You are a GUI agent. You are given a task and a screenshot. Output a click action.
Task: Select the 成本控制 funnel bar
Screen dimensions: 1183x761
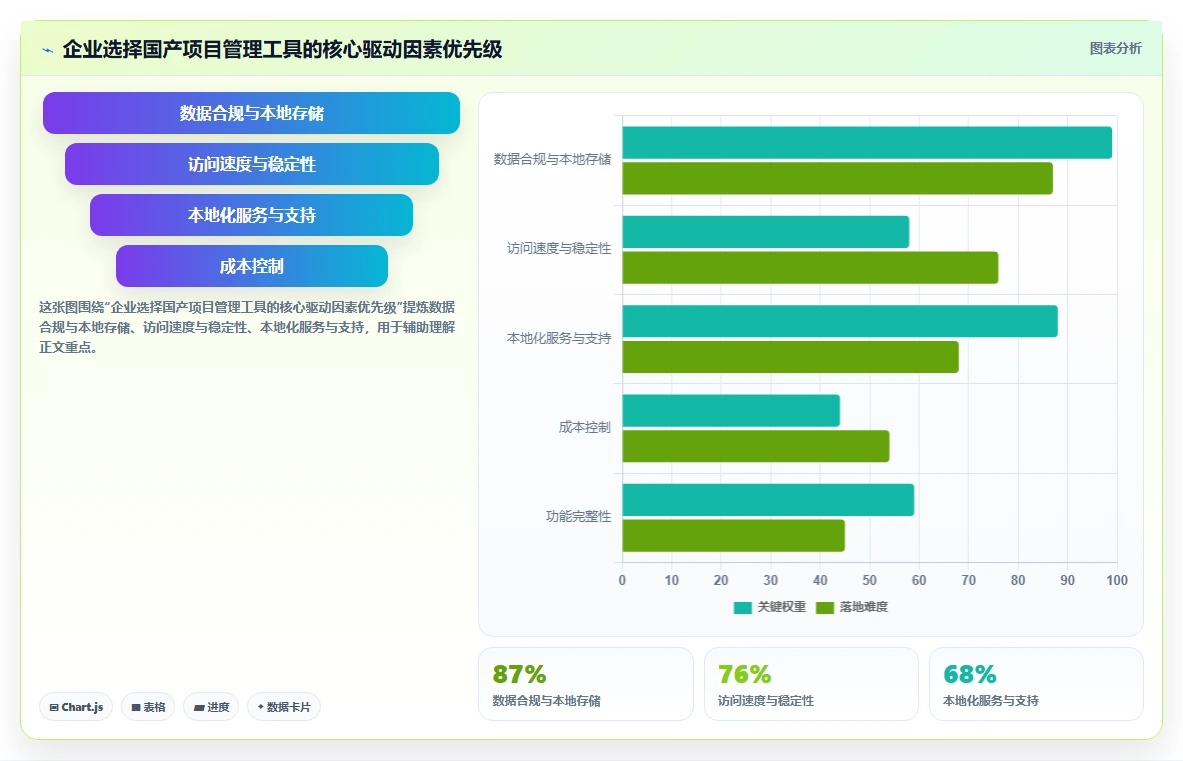(251, 266)
